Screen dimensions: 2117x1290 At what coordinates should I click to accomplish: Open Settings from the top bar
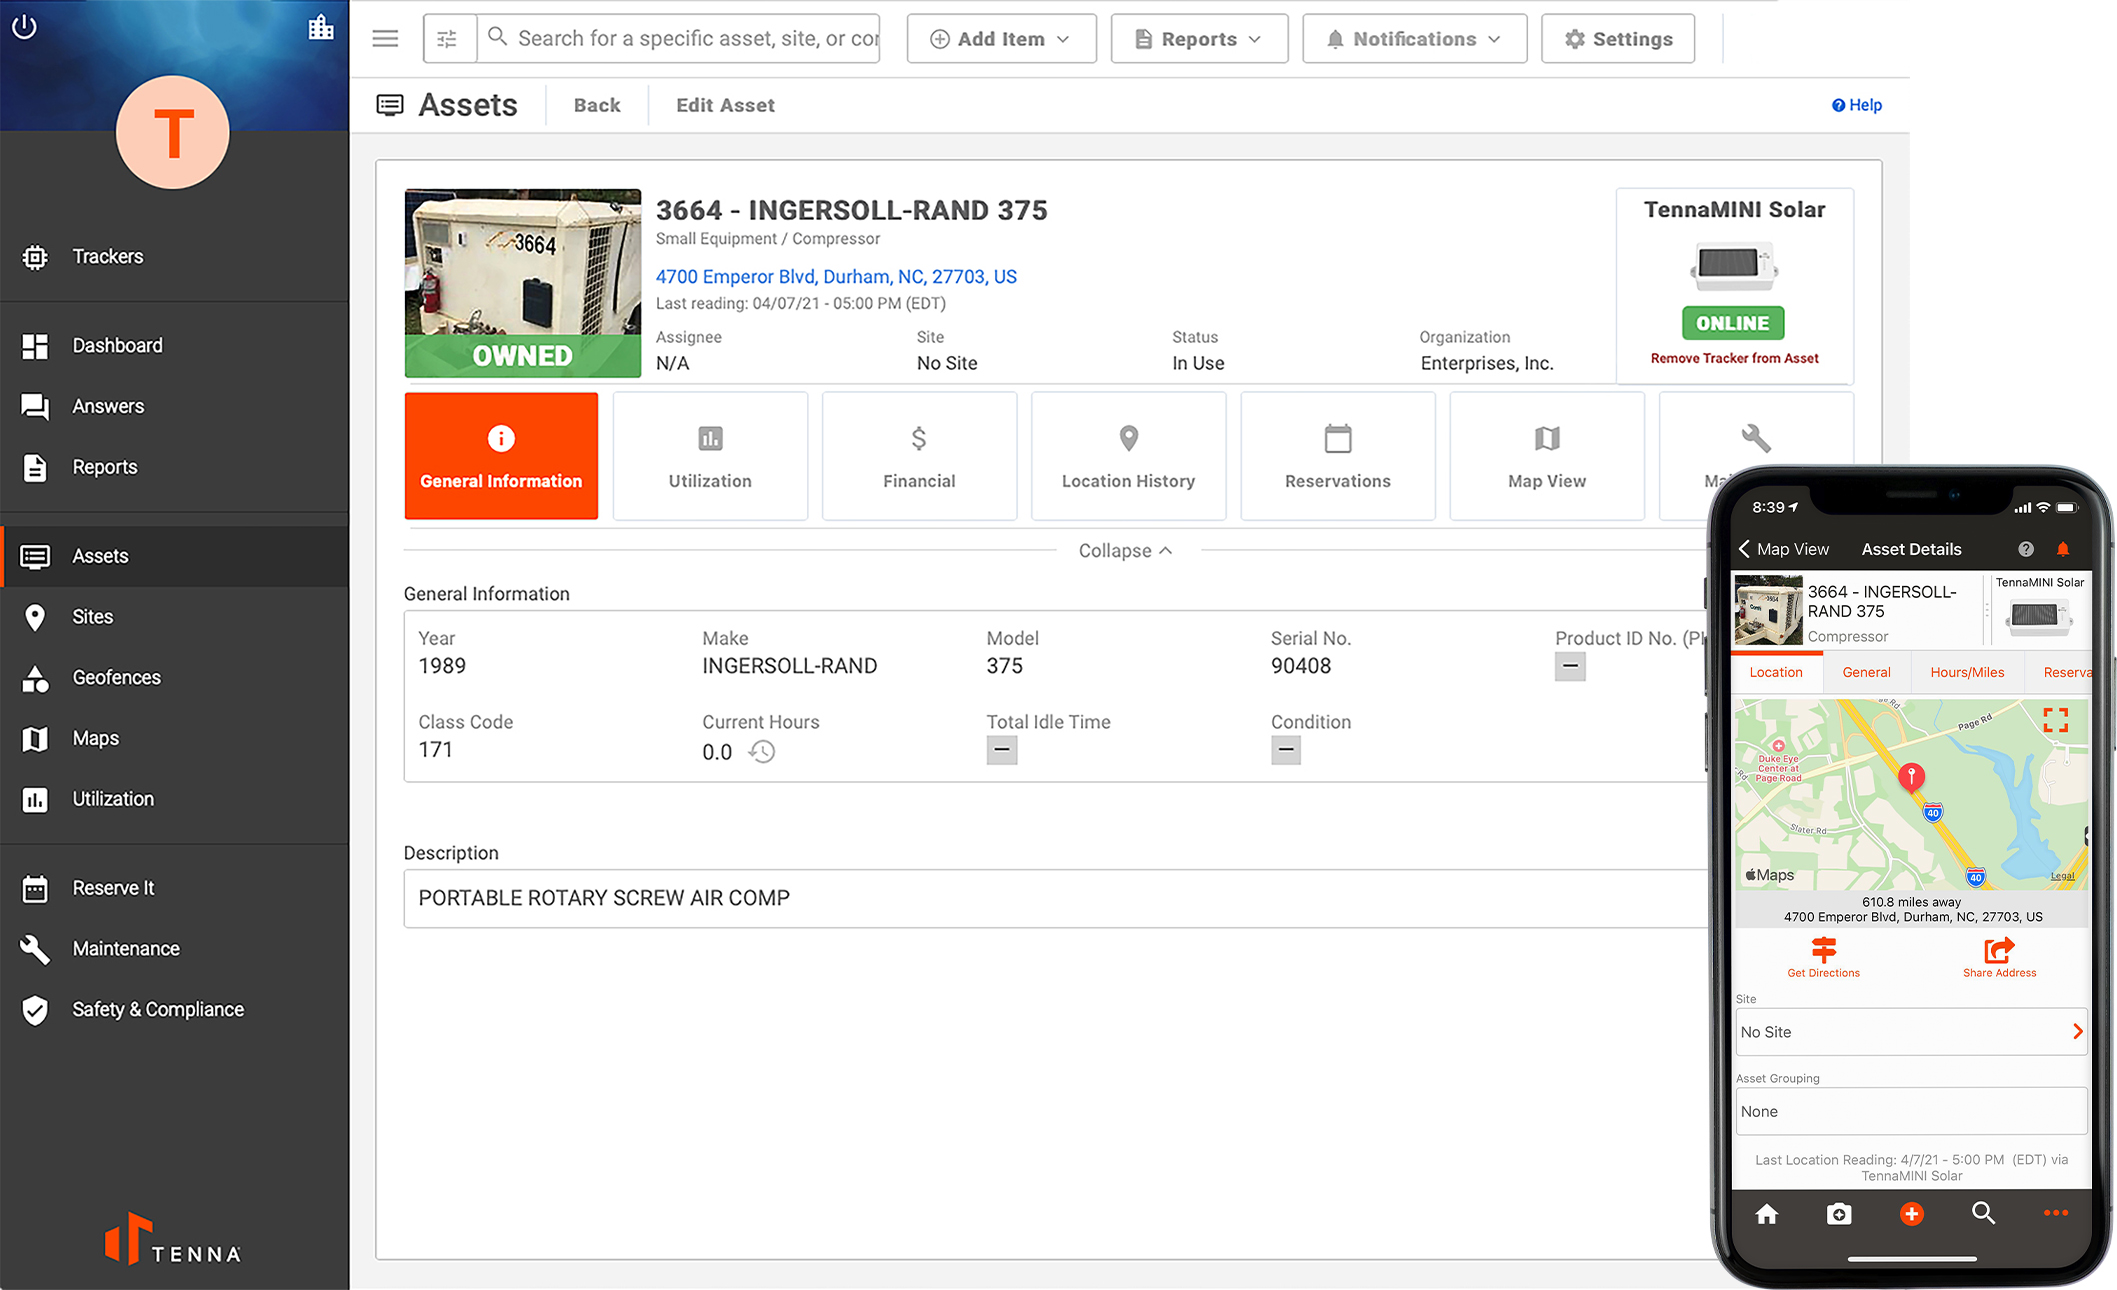tap(1618, 39)
